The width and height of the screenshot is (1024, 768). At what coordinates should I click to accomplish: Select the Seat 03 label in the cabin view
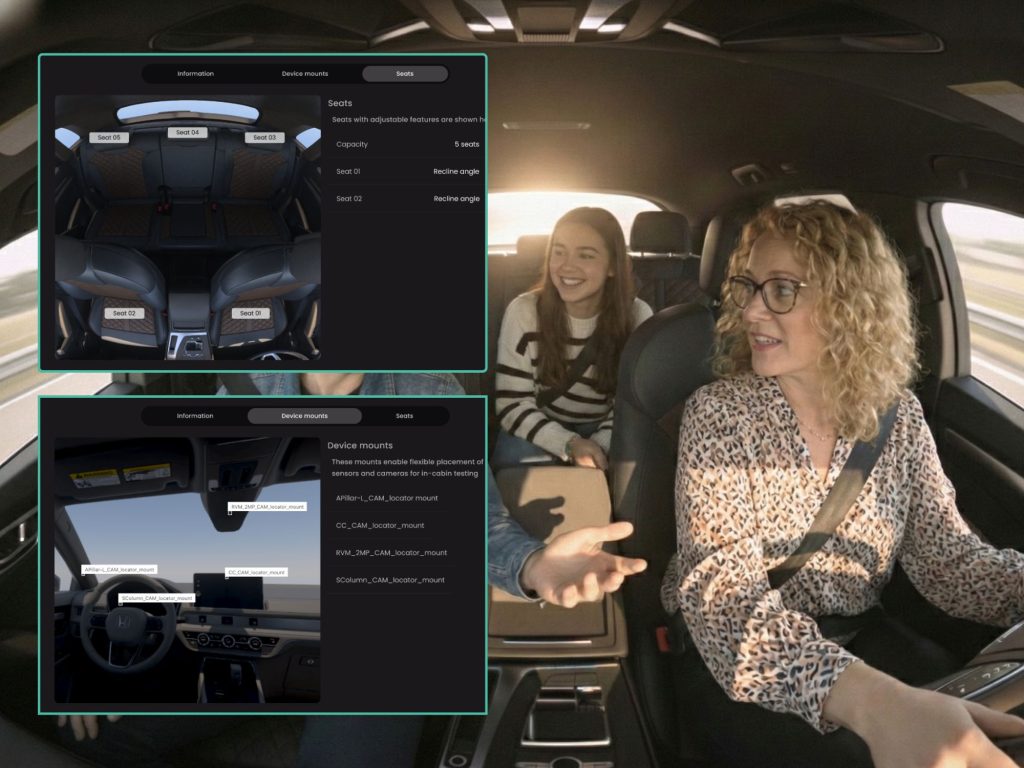point(264,138)
